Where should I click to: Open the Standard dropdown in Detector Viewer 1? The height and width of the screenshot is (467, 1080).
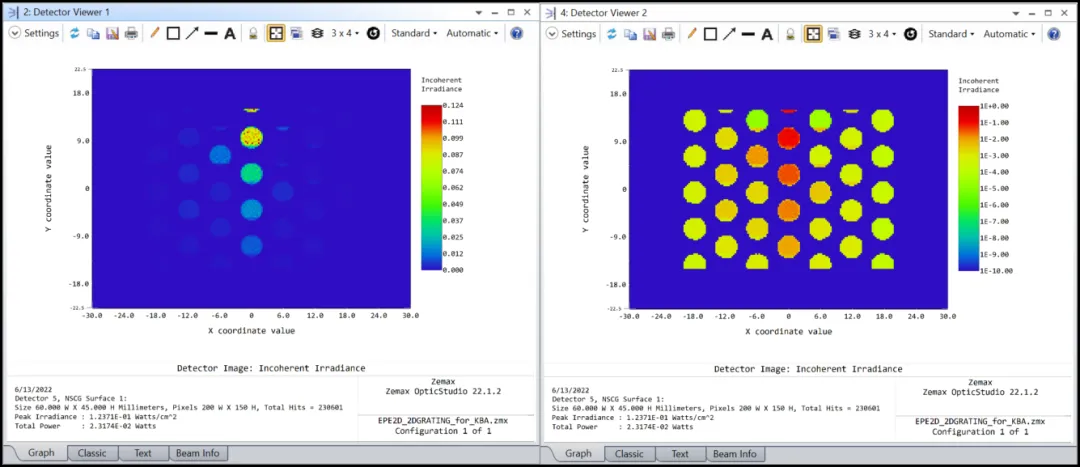coord(414,33)
